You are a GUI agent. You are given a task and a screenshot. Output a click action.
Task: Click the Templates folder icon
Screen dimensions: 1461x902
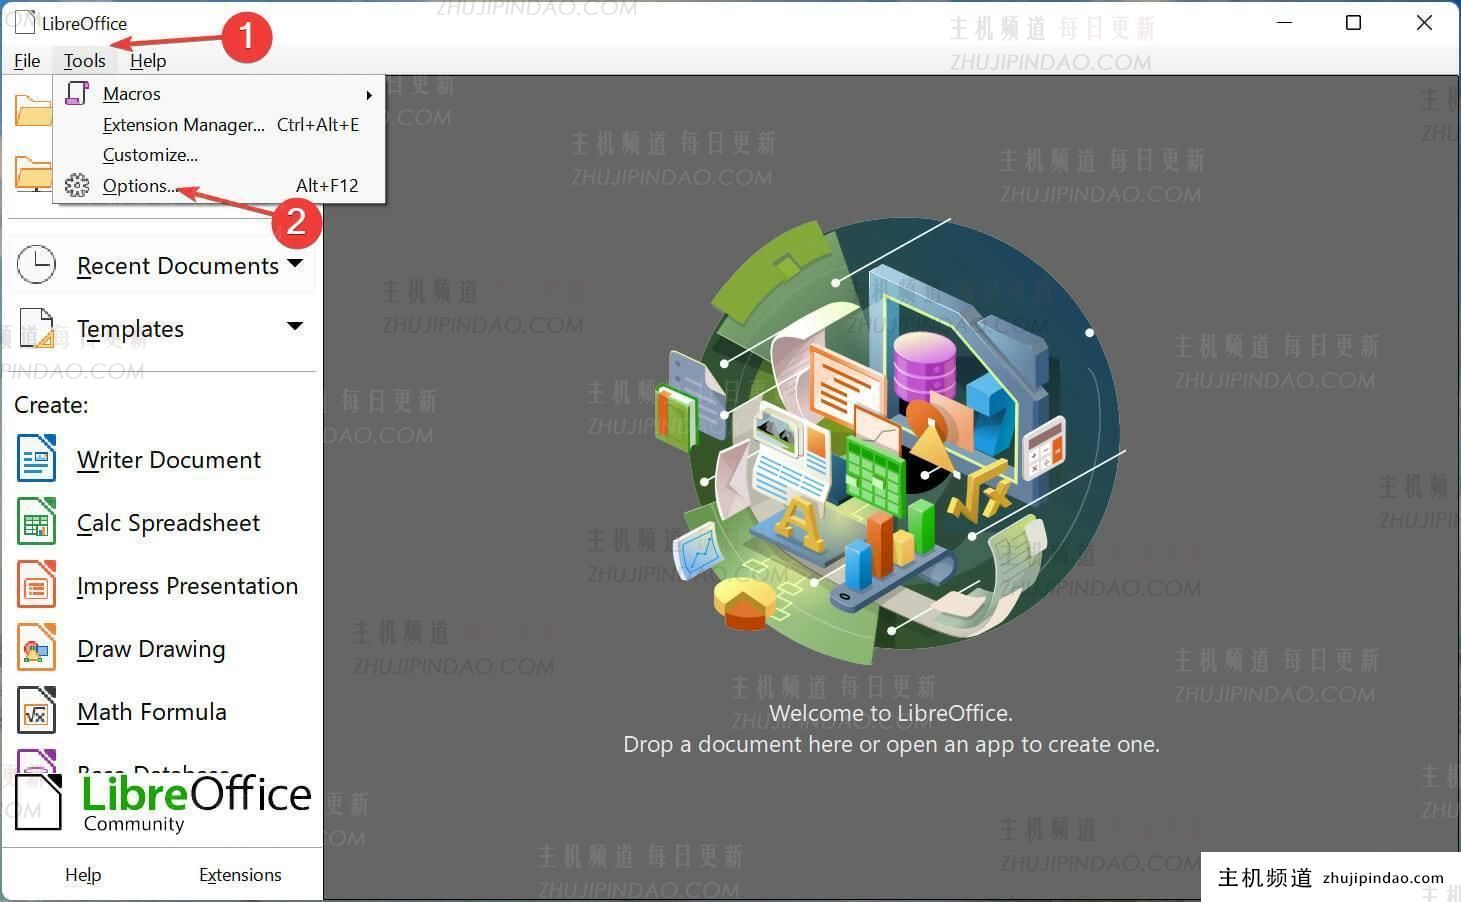37,327
